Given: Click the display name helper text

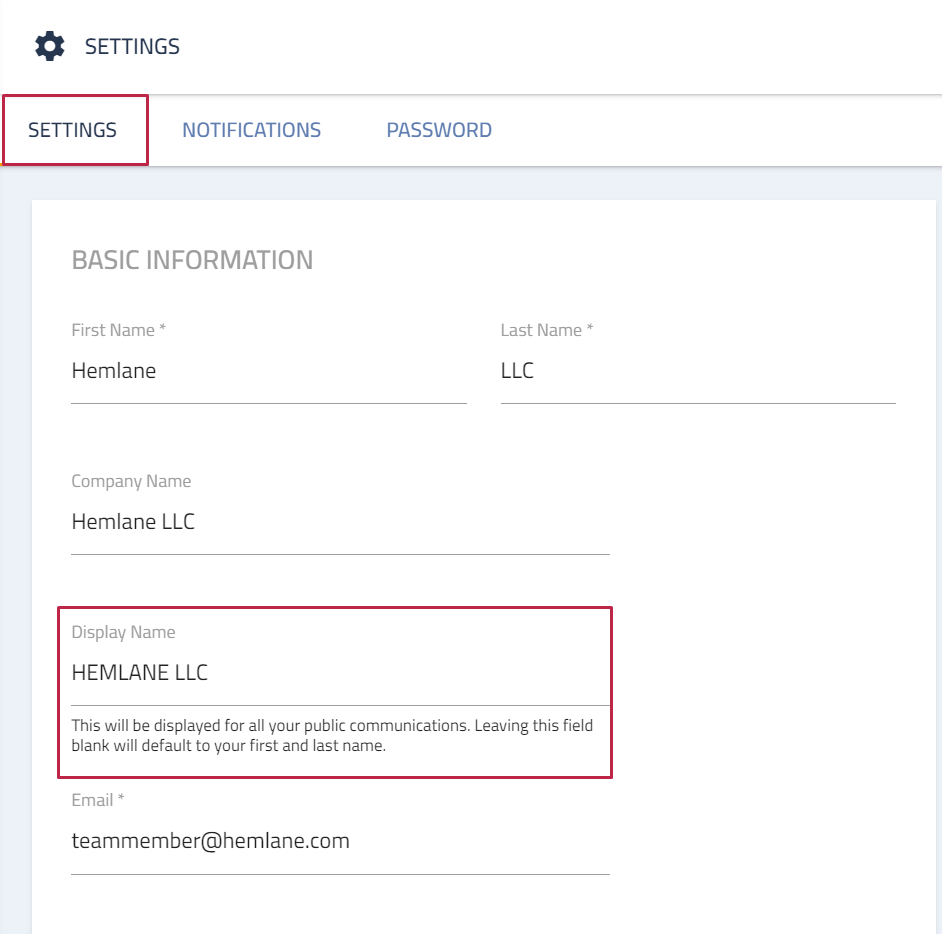Looking at the screenshot, I should tap(332, 735).
